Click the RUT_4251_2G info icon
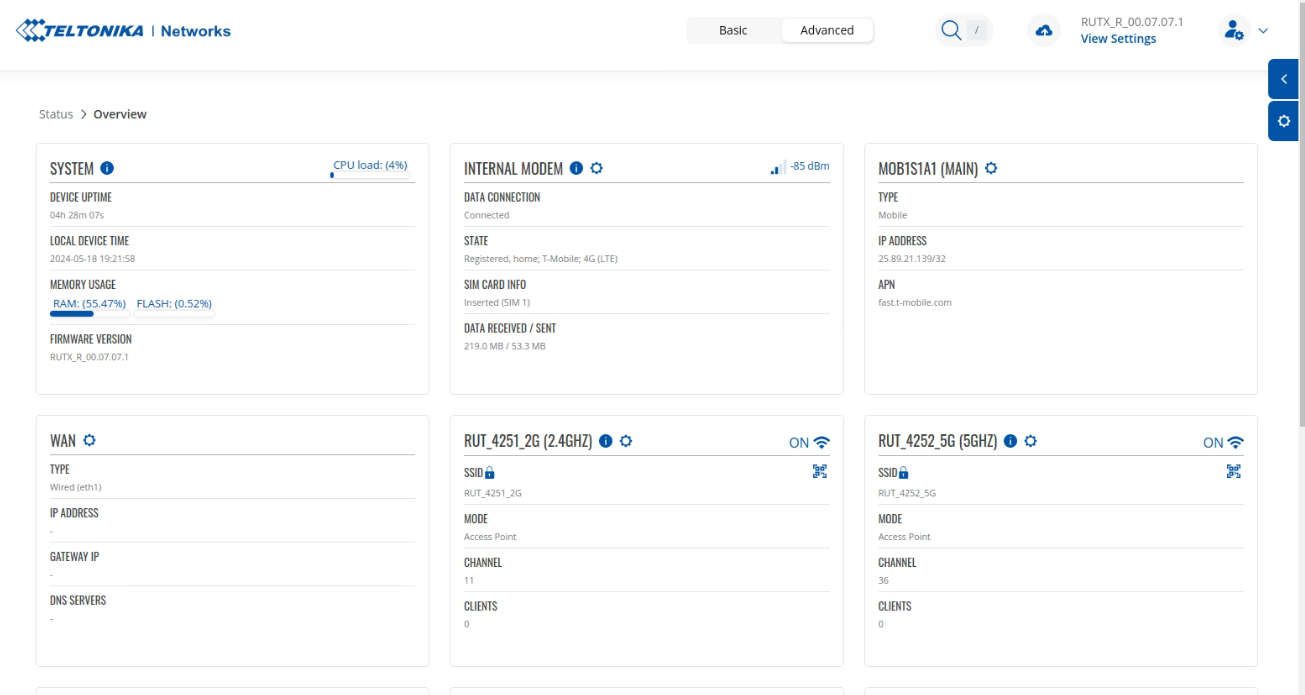The height and width of the screenshot is (695, 1305). click(x=605, y=441)
